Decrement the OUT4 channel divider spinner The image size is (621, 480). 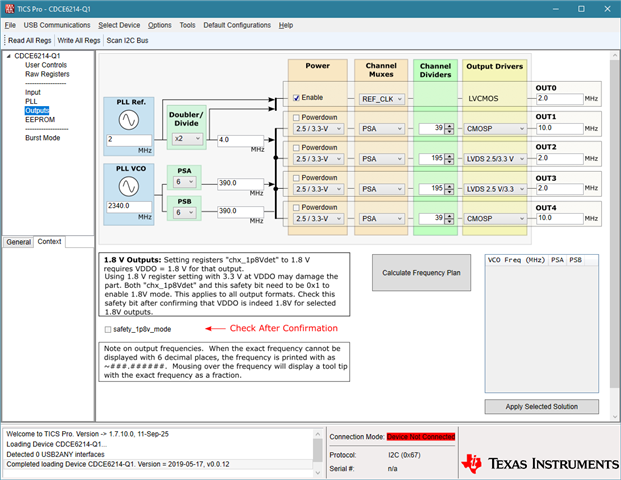[x=449, y=221]
